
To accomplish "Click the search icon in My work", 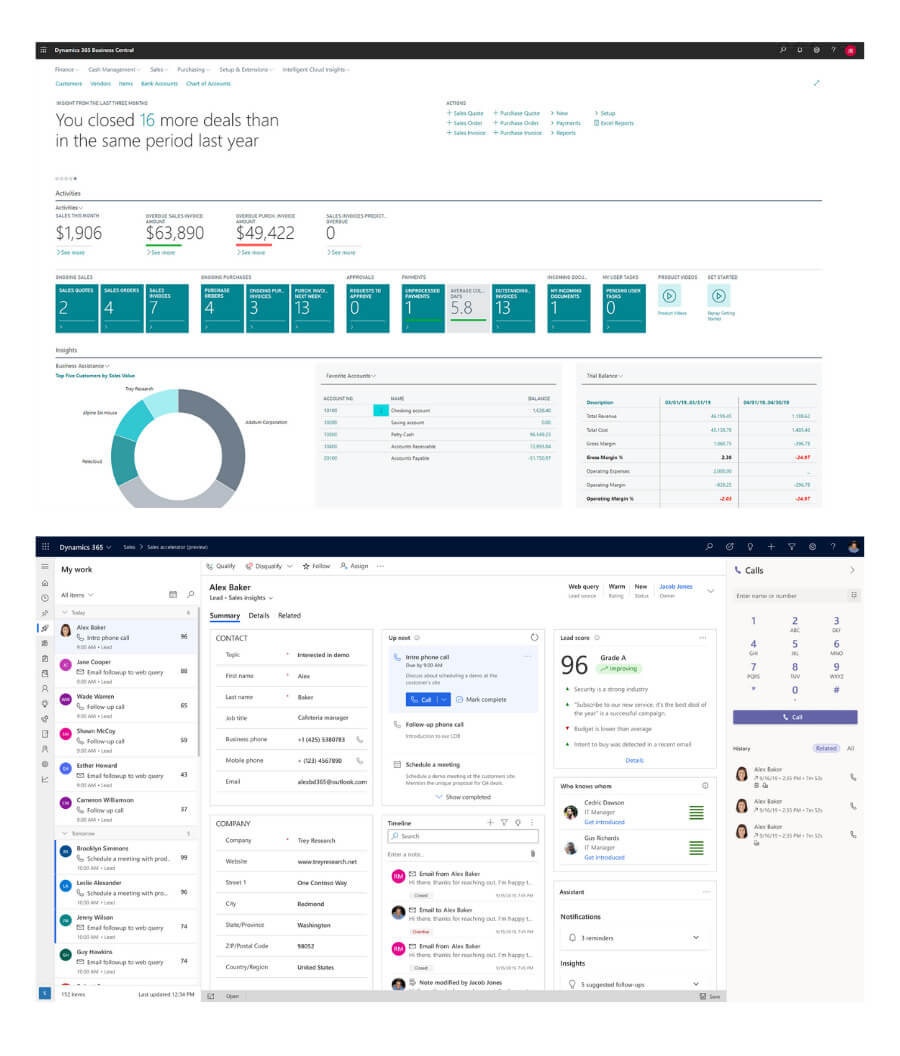I will tap(190, 594).
